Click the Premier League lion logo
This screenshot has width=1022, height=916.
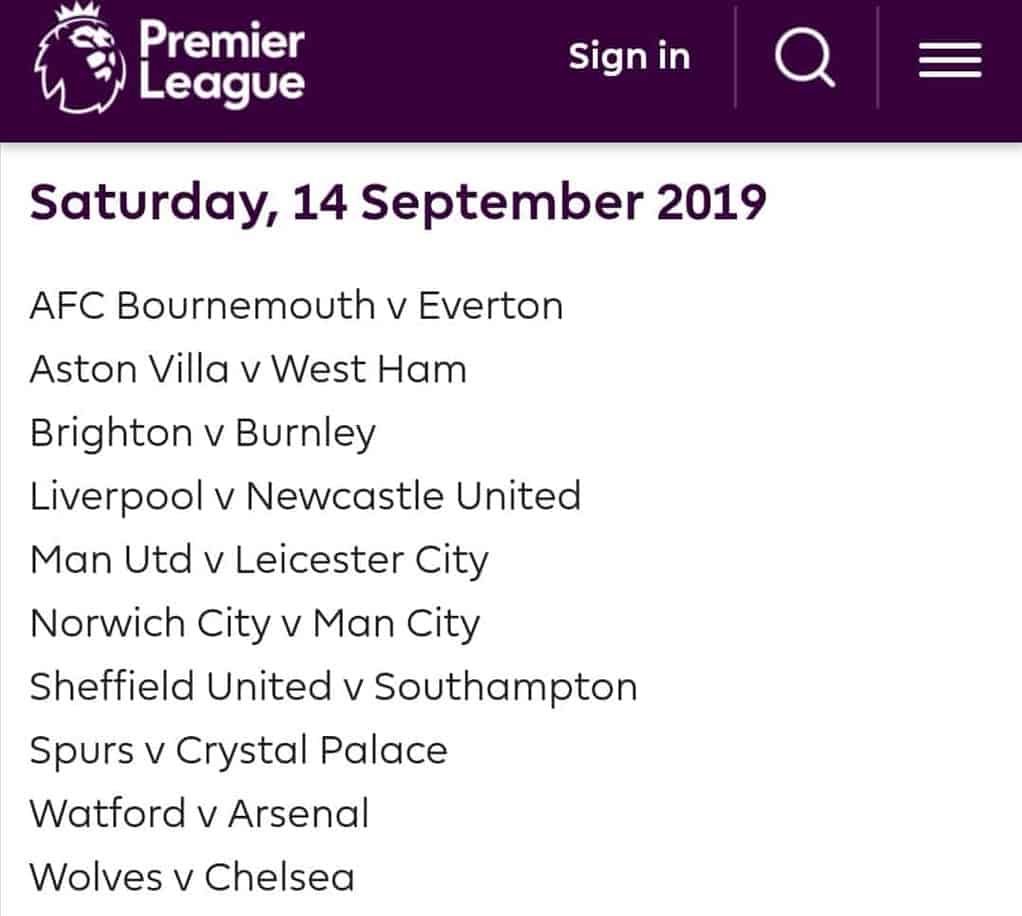pyautogui.click(x=80, y=59)
